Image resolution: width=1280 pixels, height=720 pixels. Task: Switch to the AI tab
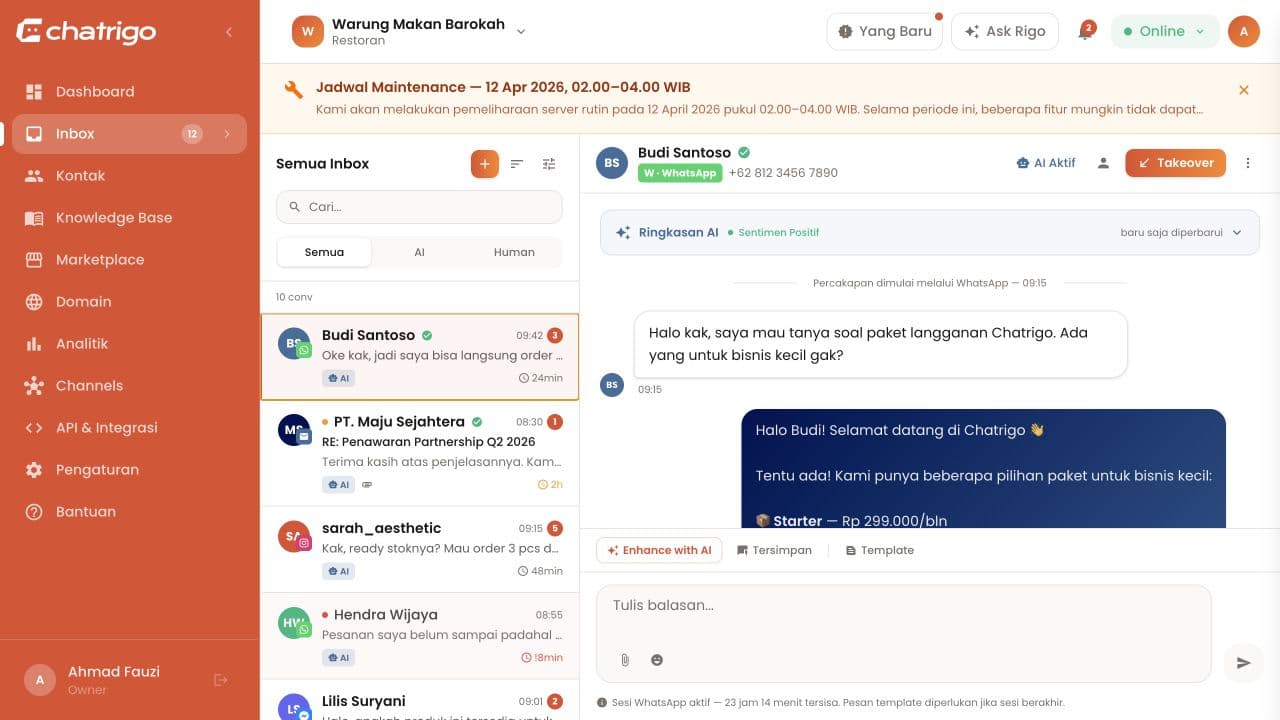419,252
